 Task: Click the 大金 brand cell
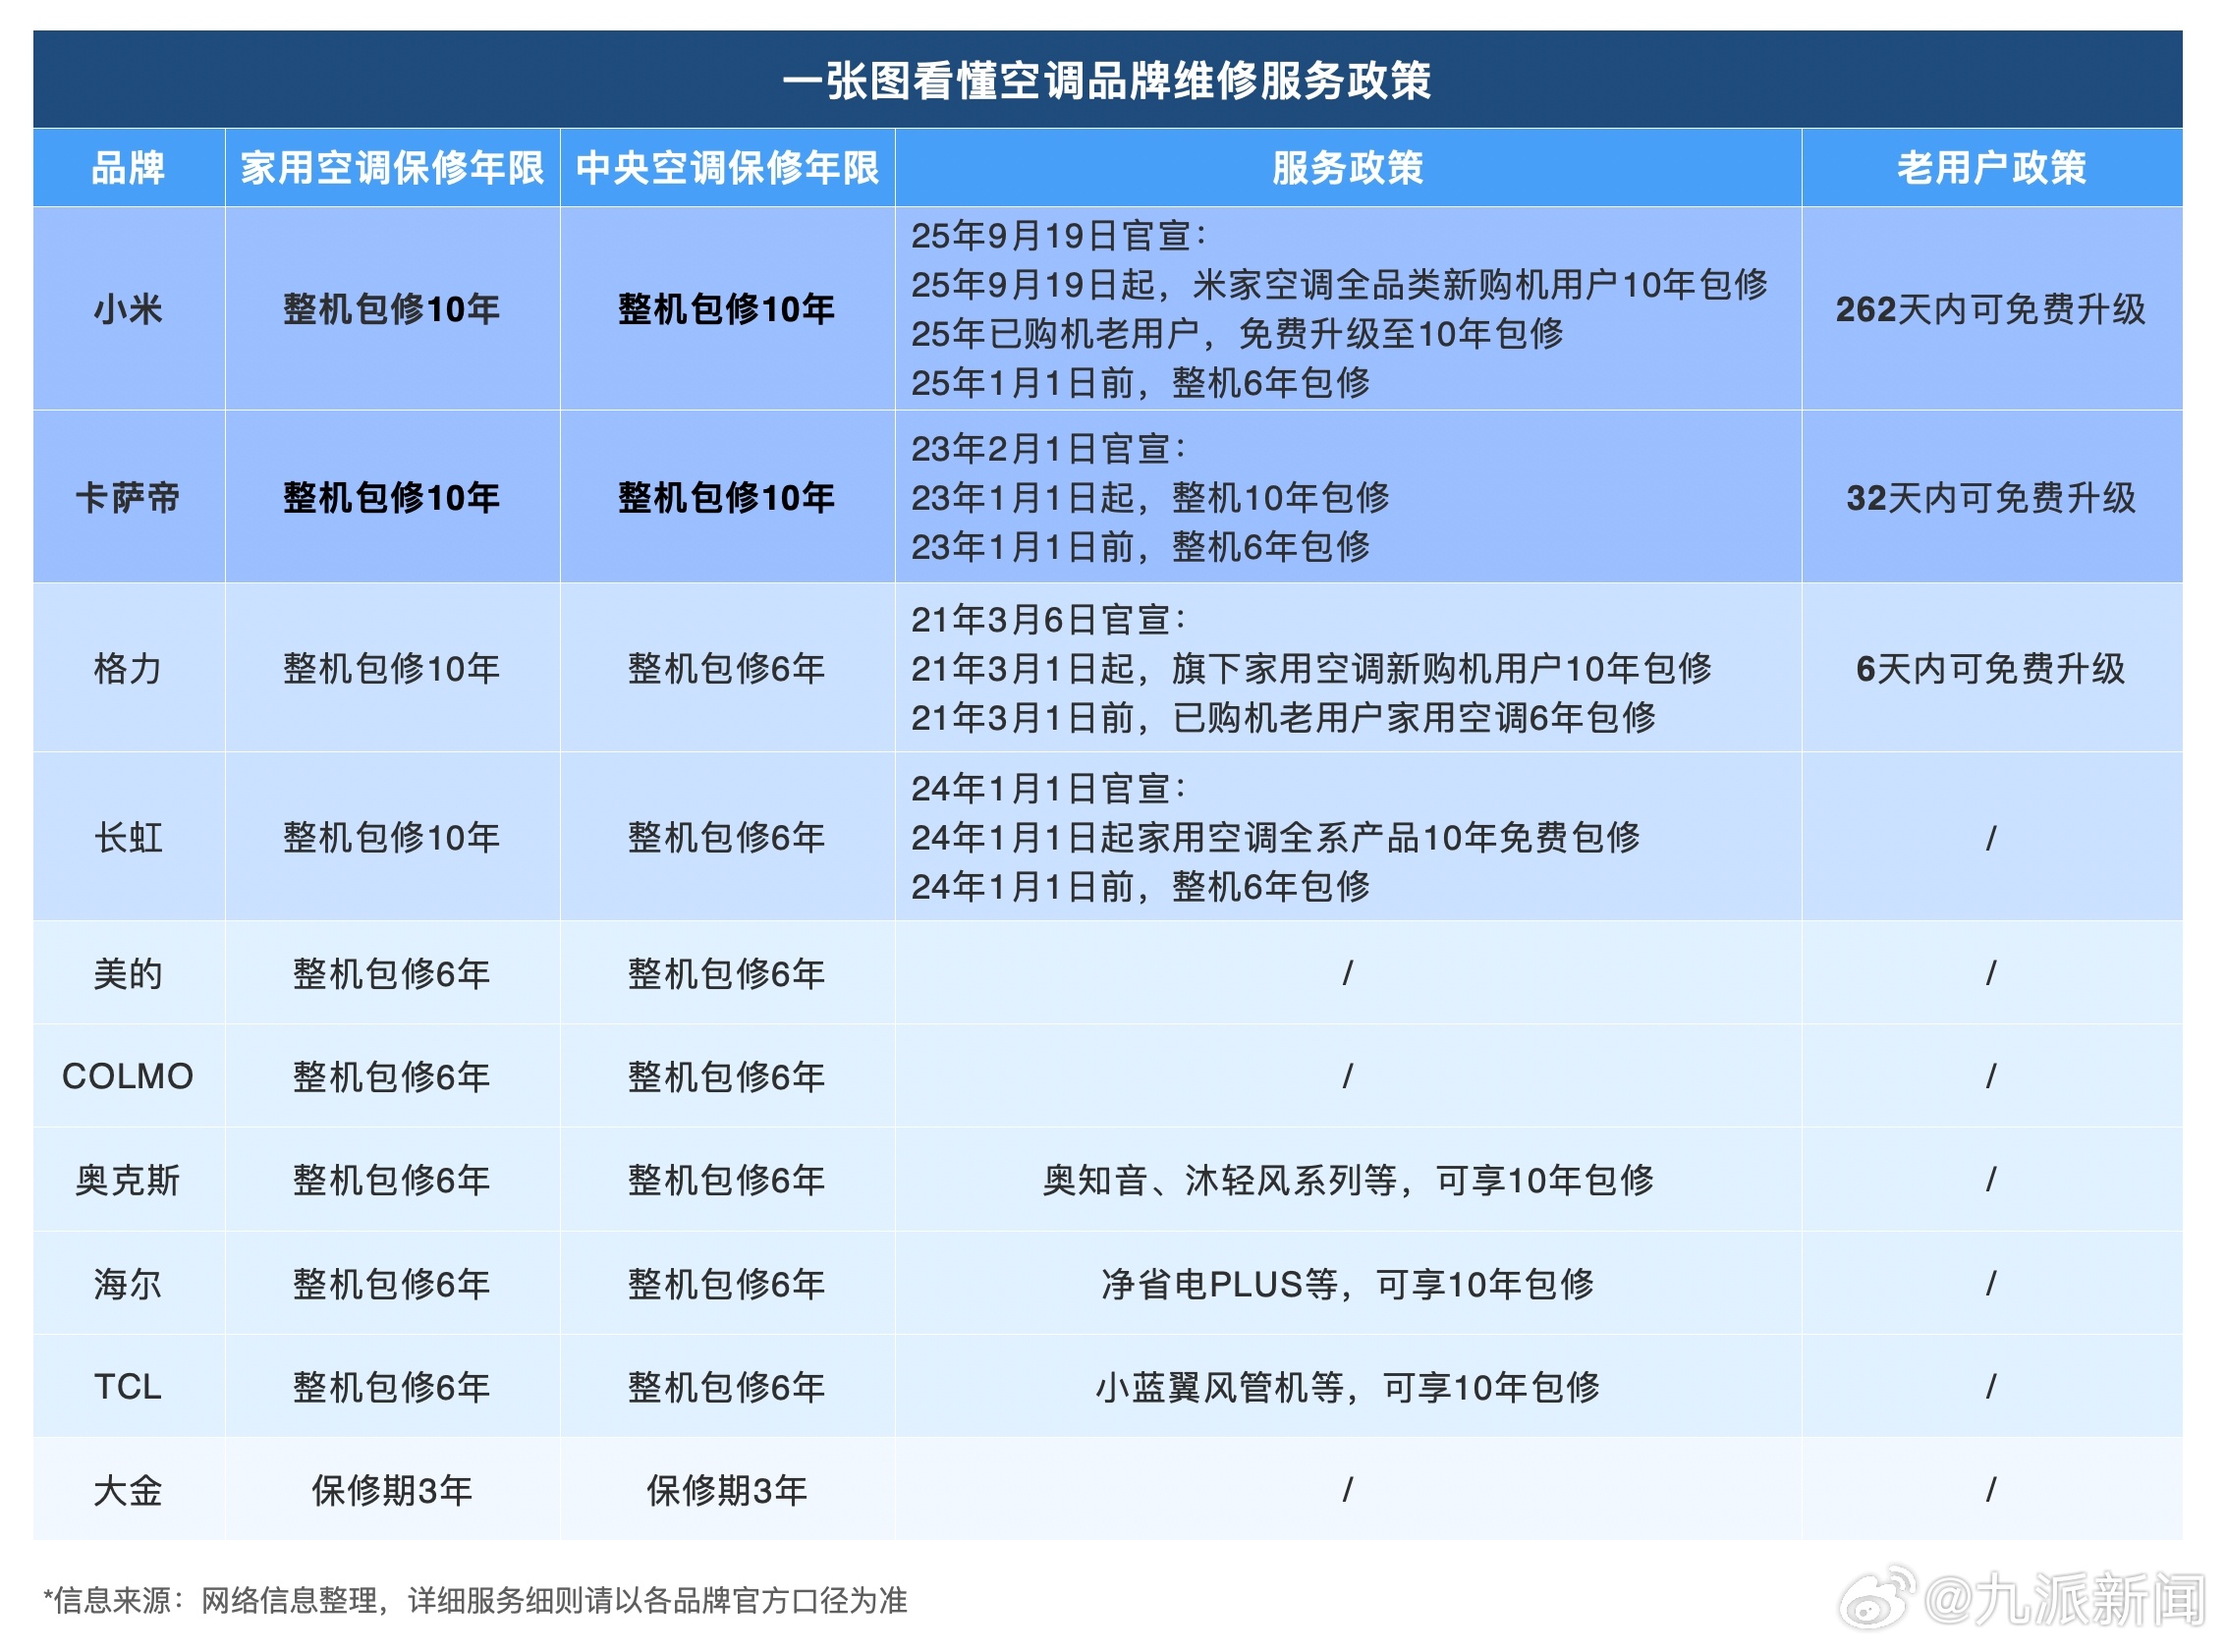(x=128, y=1490)
